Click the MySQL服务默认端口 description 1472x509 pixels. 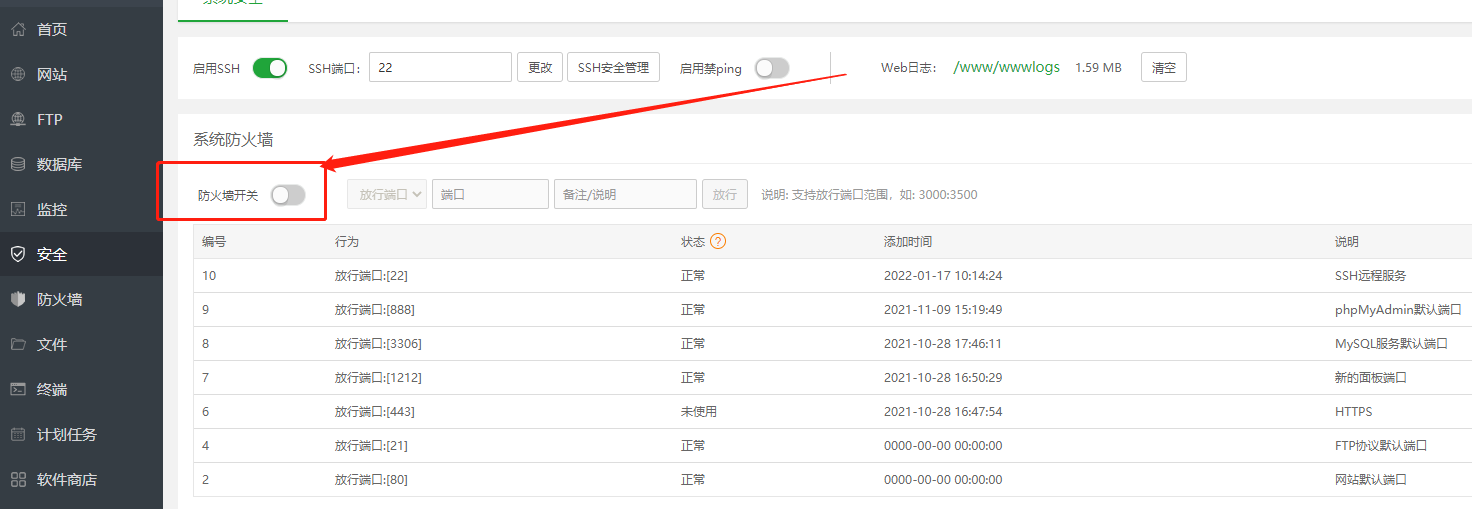tap(1391, 343)
